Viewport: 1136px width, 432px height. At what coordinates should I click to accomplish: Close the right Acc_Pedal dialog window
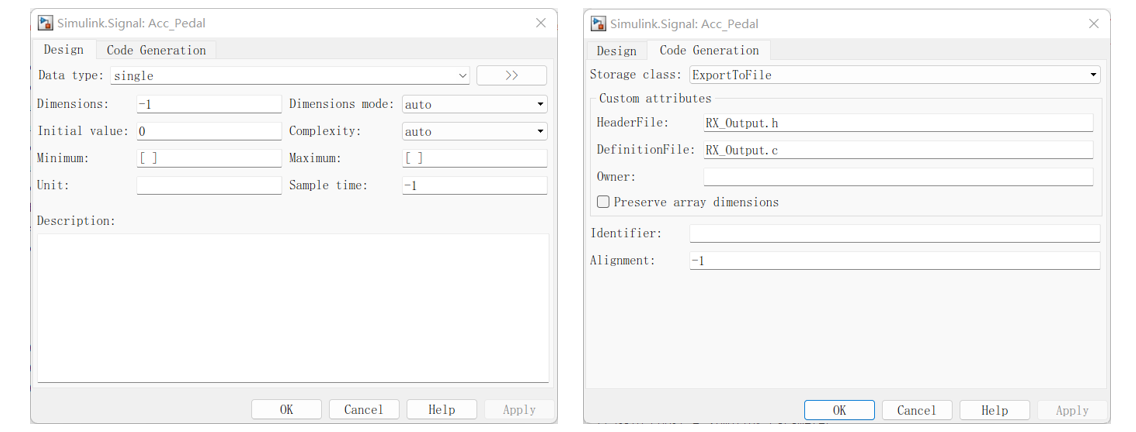point(1093,23)
